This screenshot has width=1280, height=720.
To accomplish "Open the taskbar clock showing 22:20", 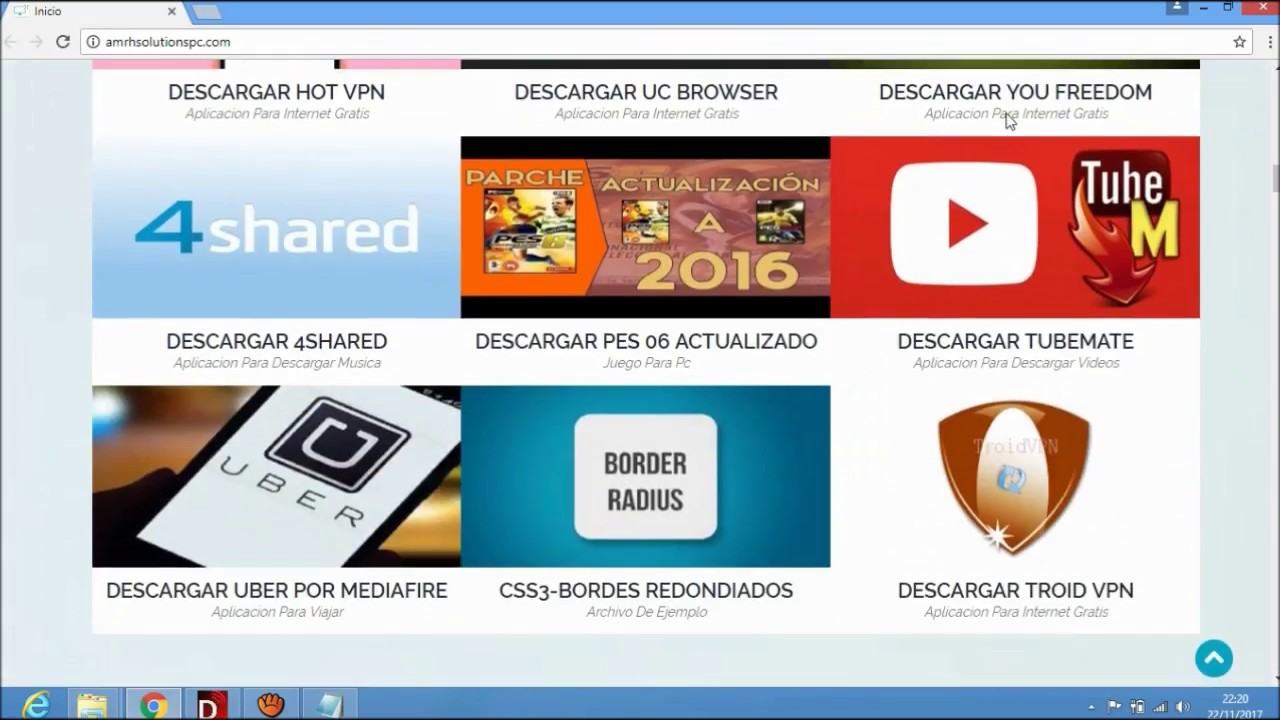I will click(x=1235, y=705).
